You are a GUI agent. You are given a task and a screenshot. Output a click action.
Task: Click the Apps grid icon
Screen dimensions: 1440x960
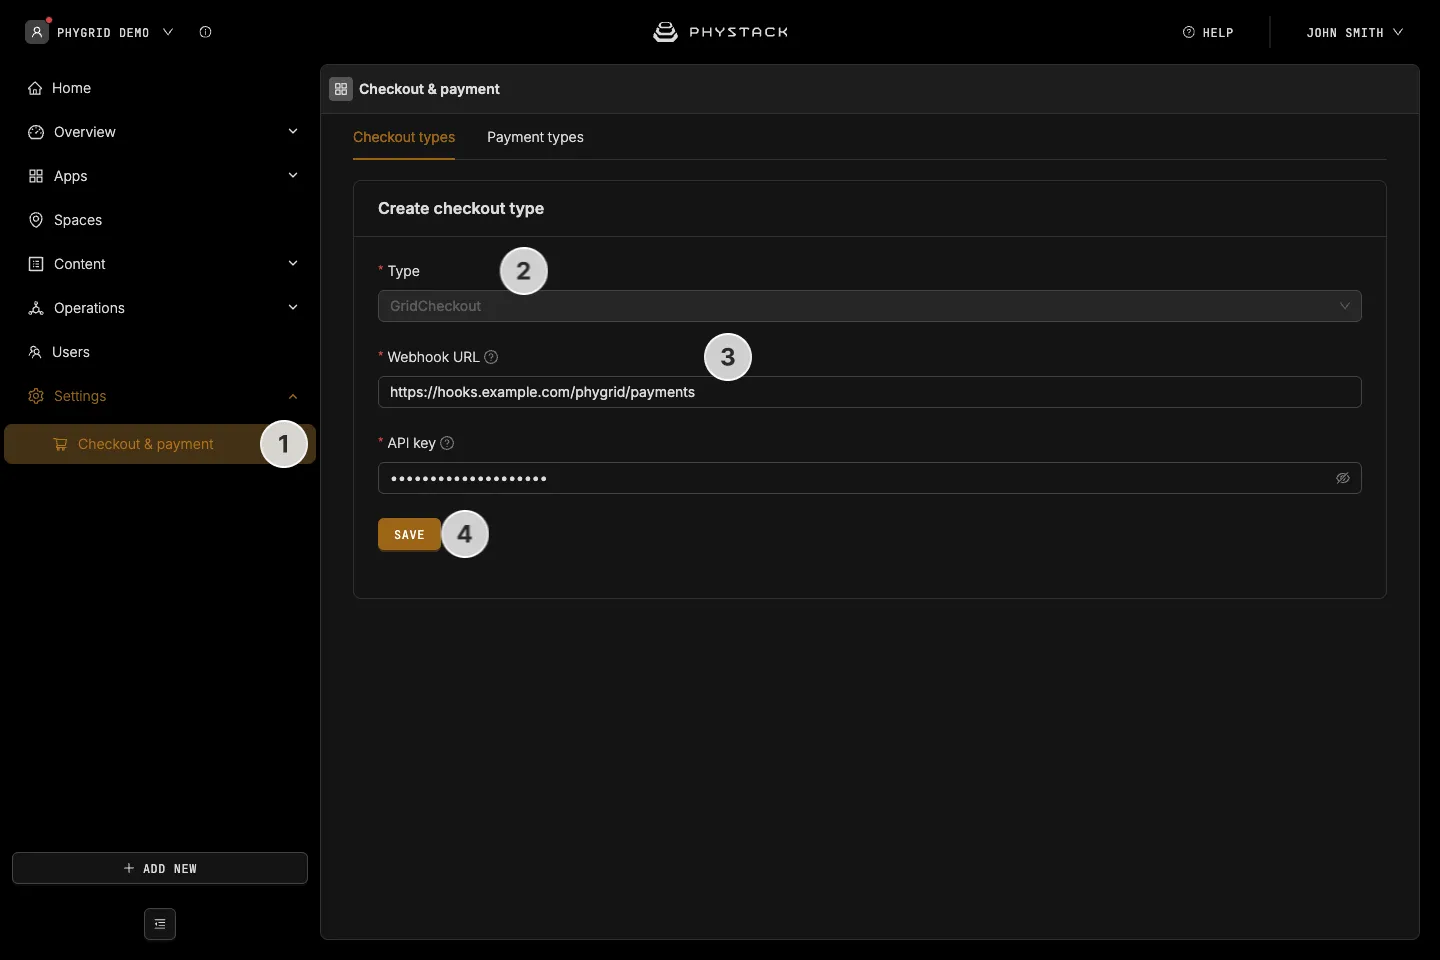[x=36, y=176]
